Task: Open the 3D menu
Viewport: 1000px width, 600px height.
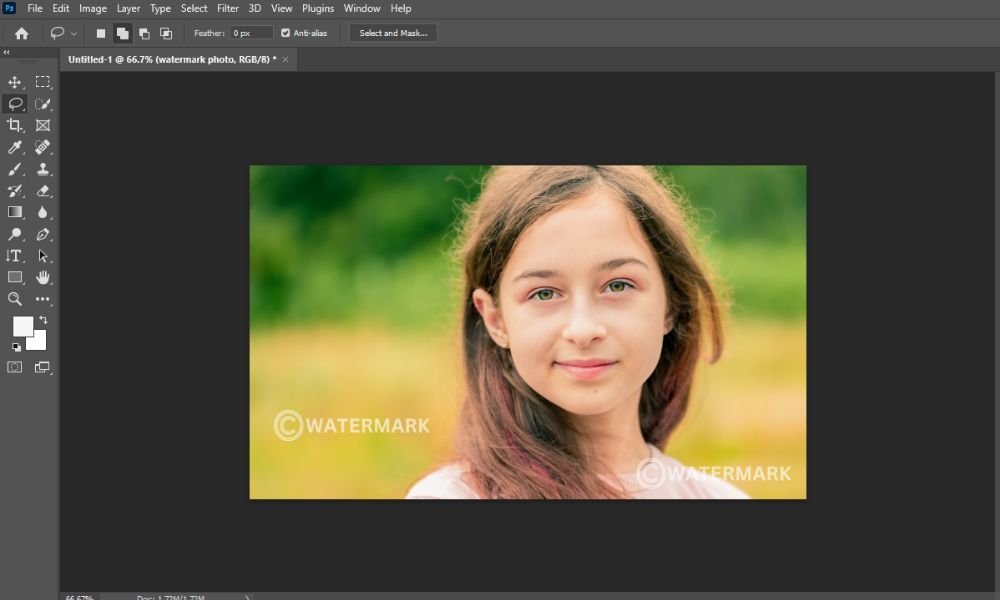Action: click(254, 8)
